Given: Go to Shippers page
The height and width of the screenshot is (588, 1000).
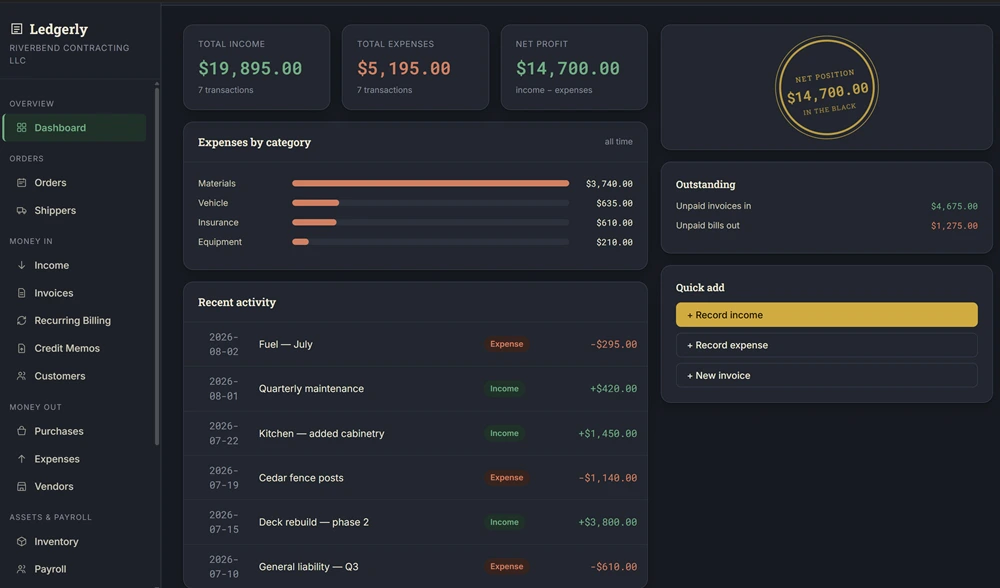Looking at the screenshot, I should click(x=75, y=210).
